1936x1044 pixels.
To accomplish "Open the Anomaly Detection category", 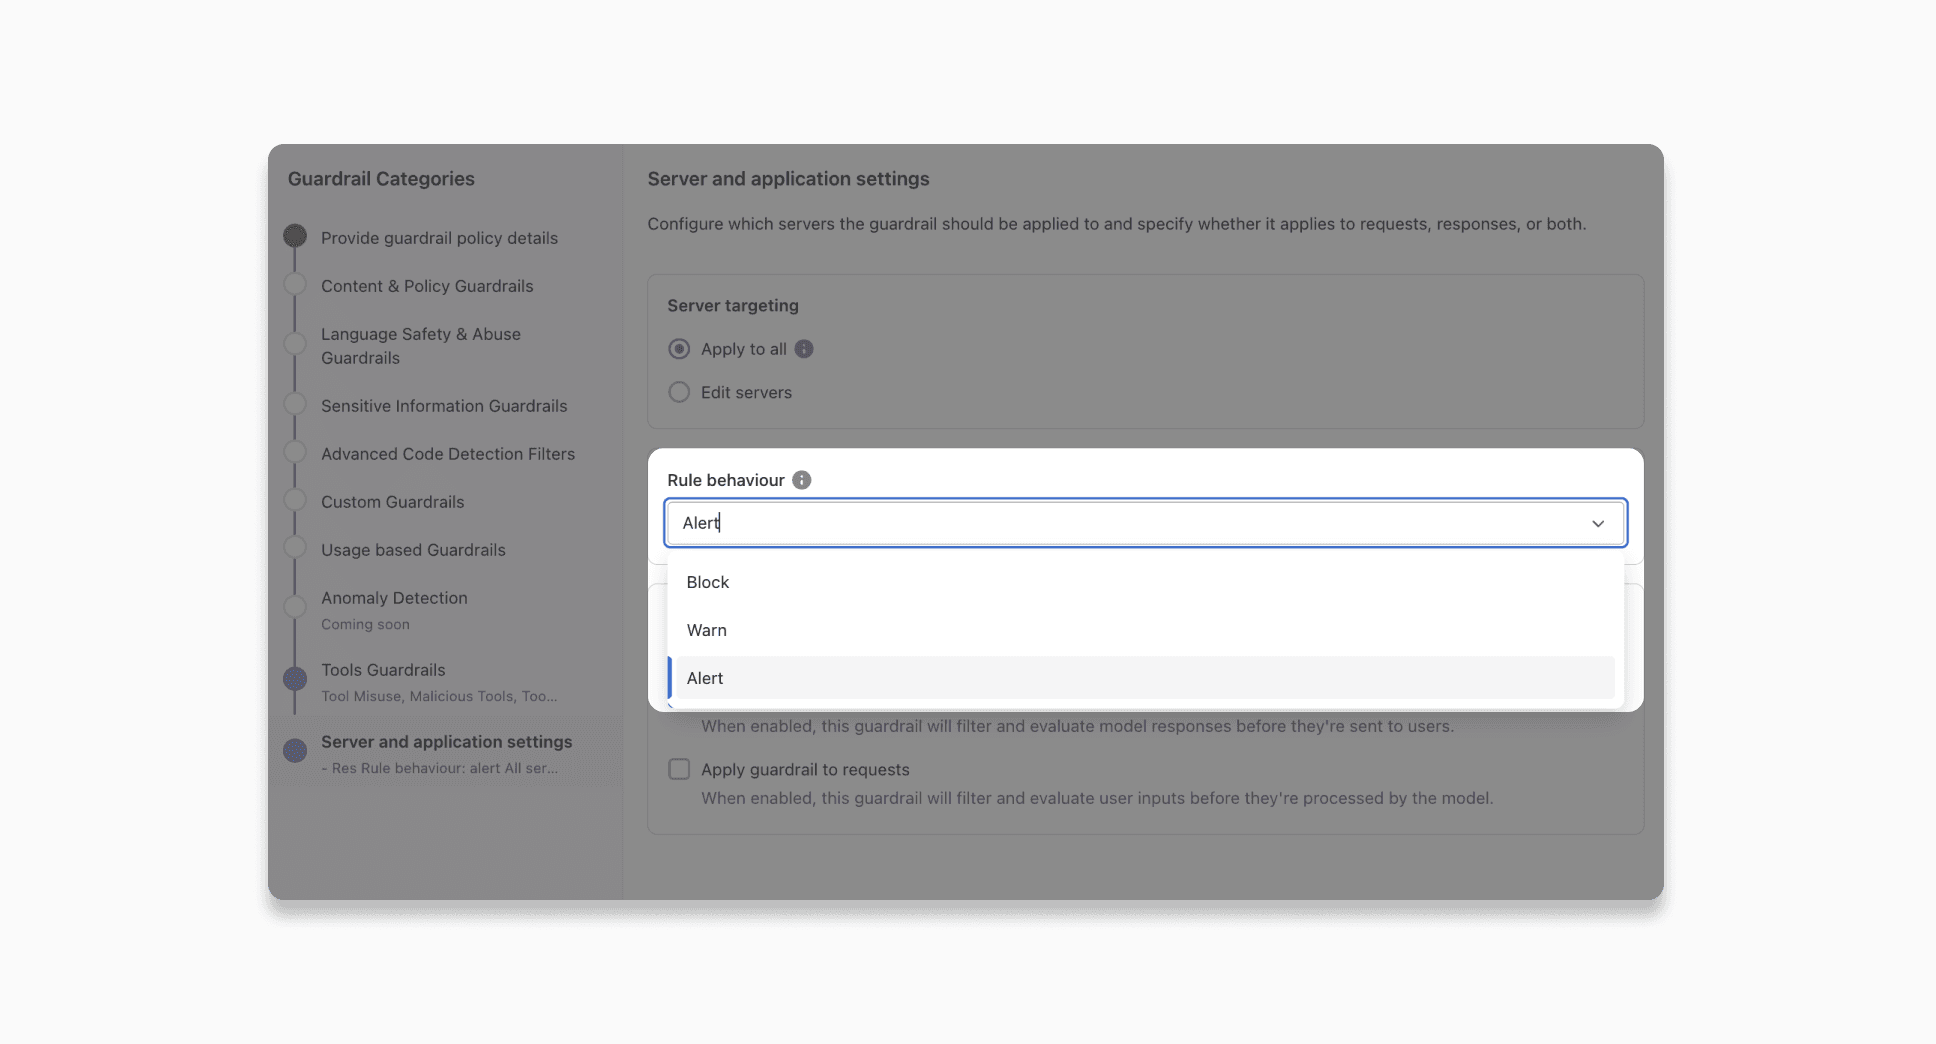I will (x=394, y=598).
